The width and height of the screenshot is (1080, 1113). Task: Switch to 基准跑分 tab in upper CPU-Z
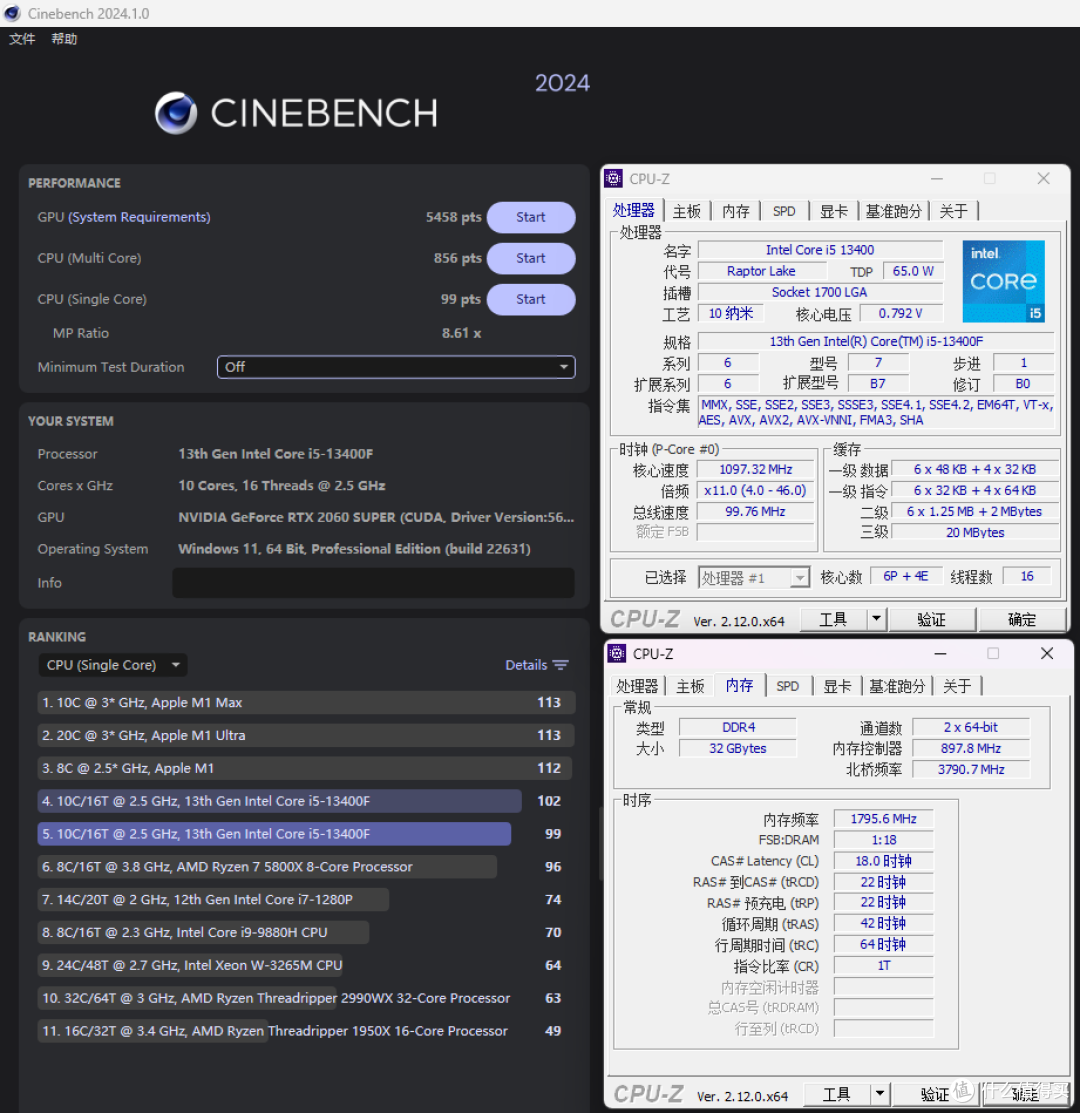coord(893,212)
